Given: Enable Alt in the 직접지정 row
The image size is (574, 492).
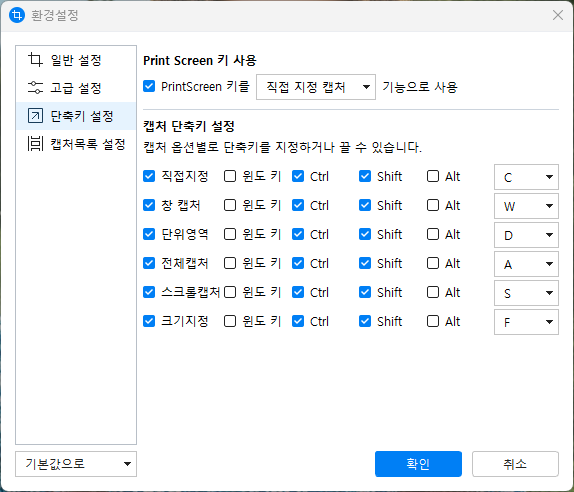Looking at the screenshot, I should 433,176.
